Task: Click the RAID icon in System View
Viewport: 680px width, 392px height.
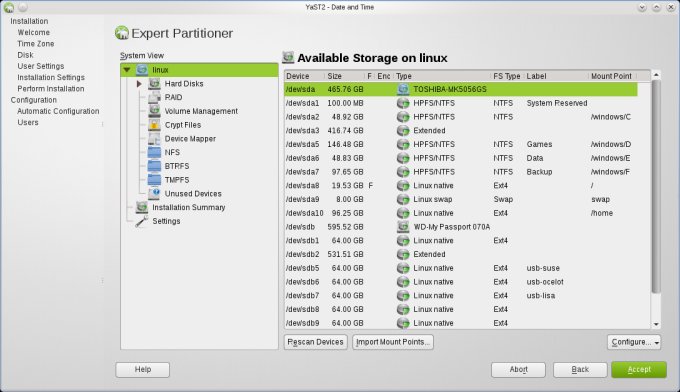Action: (x=154, y=97)
